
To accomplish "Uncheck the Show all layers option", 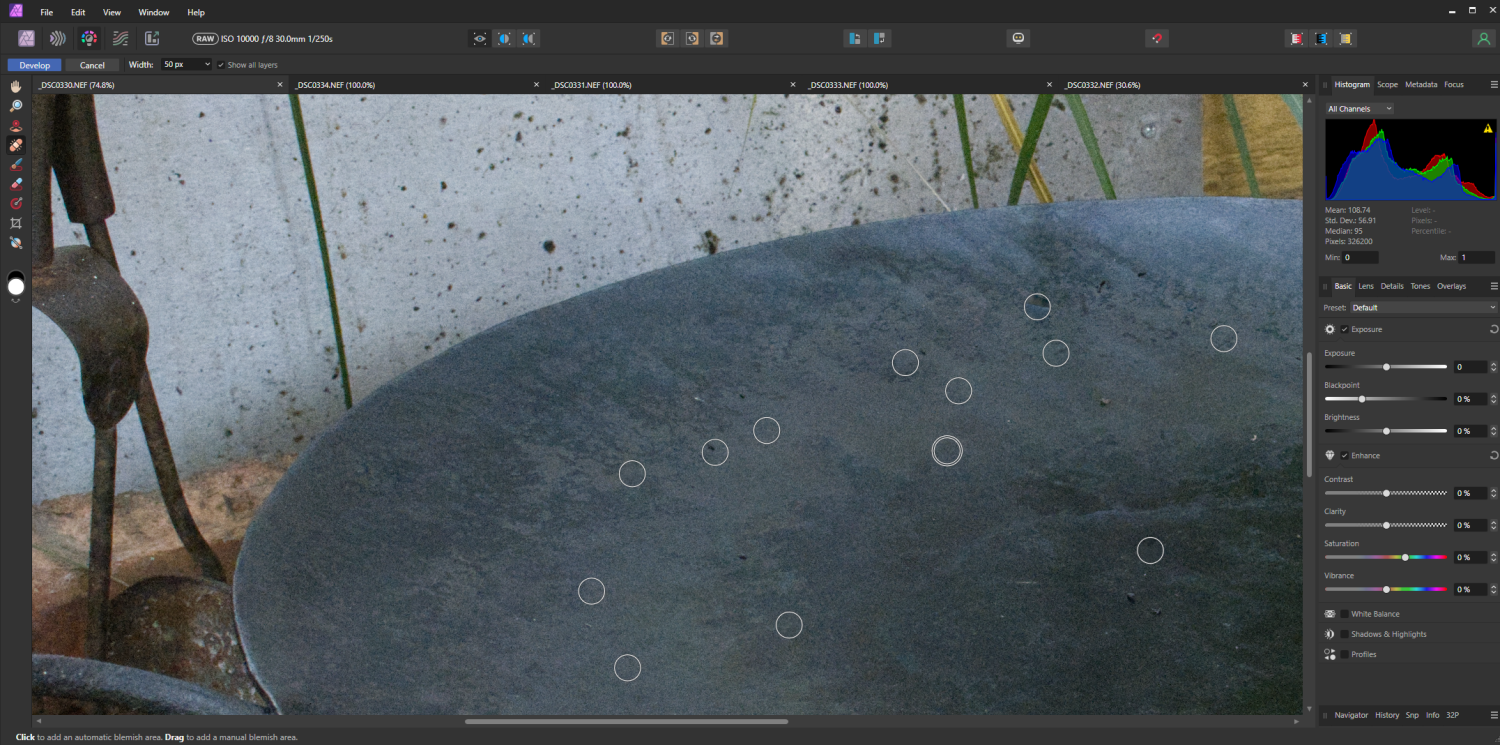I will (221, 64).
